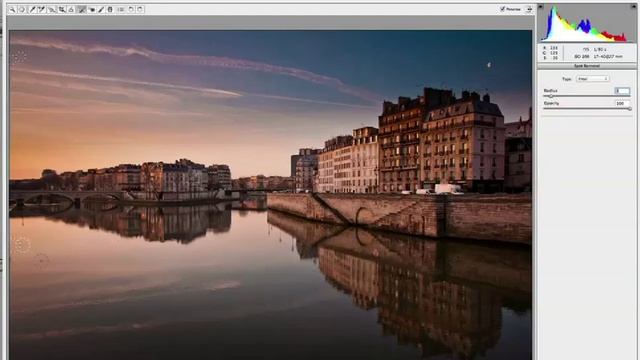Open the Camera Raw preferences dialog
The height and width of the screenshot is (360, 640).
[x=121, y=9]
